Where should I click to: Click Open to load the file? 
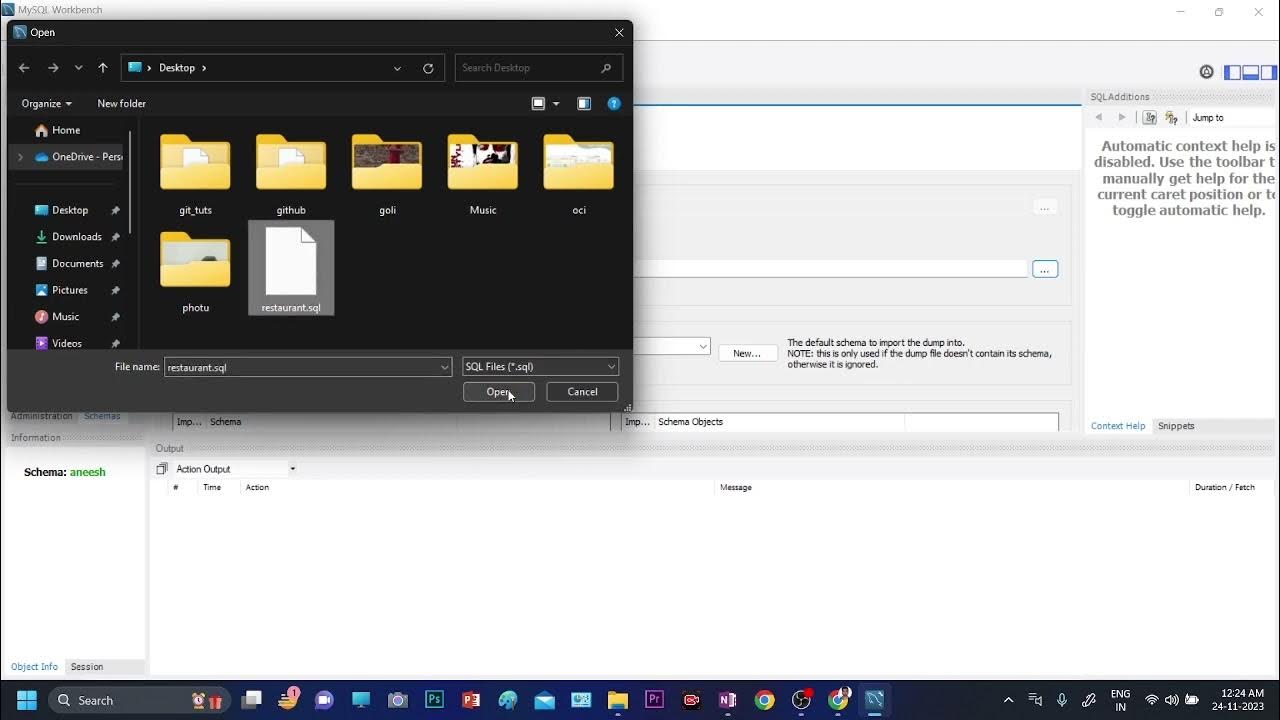click(x=498, y=392)
